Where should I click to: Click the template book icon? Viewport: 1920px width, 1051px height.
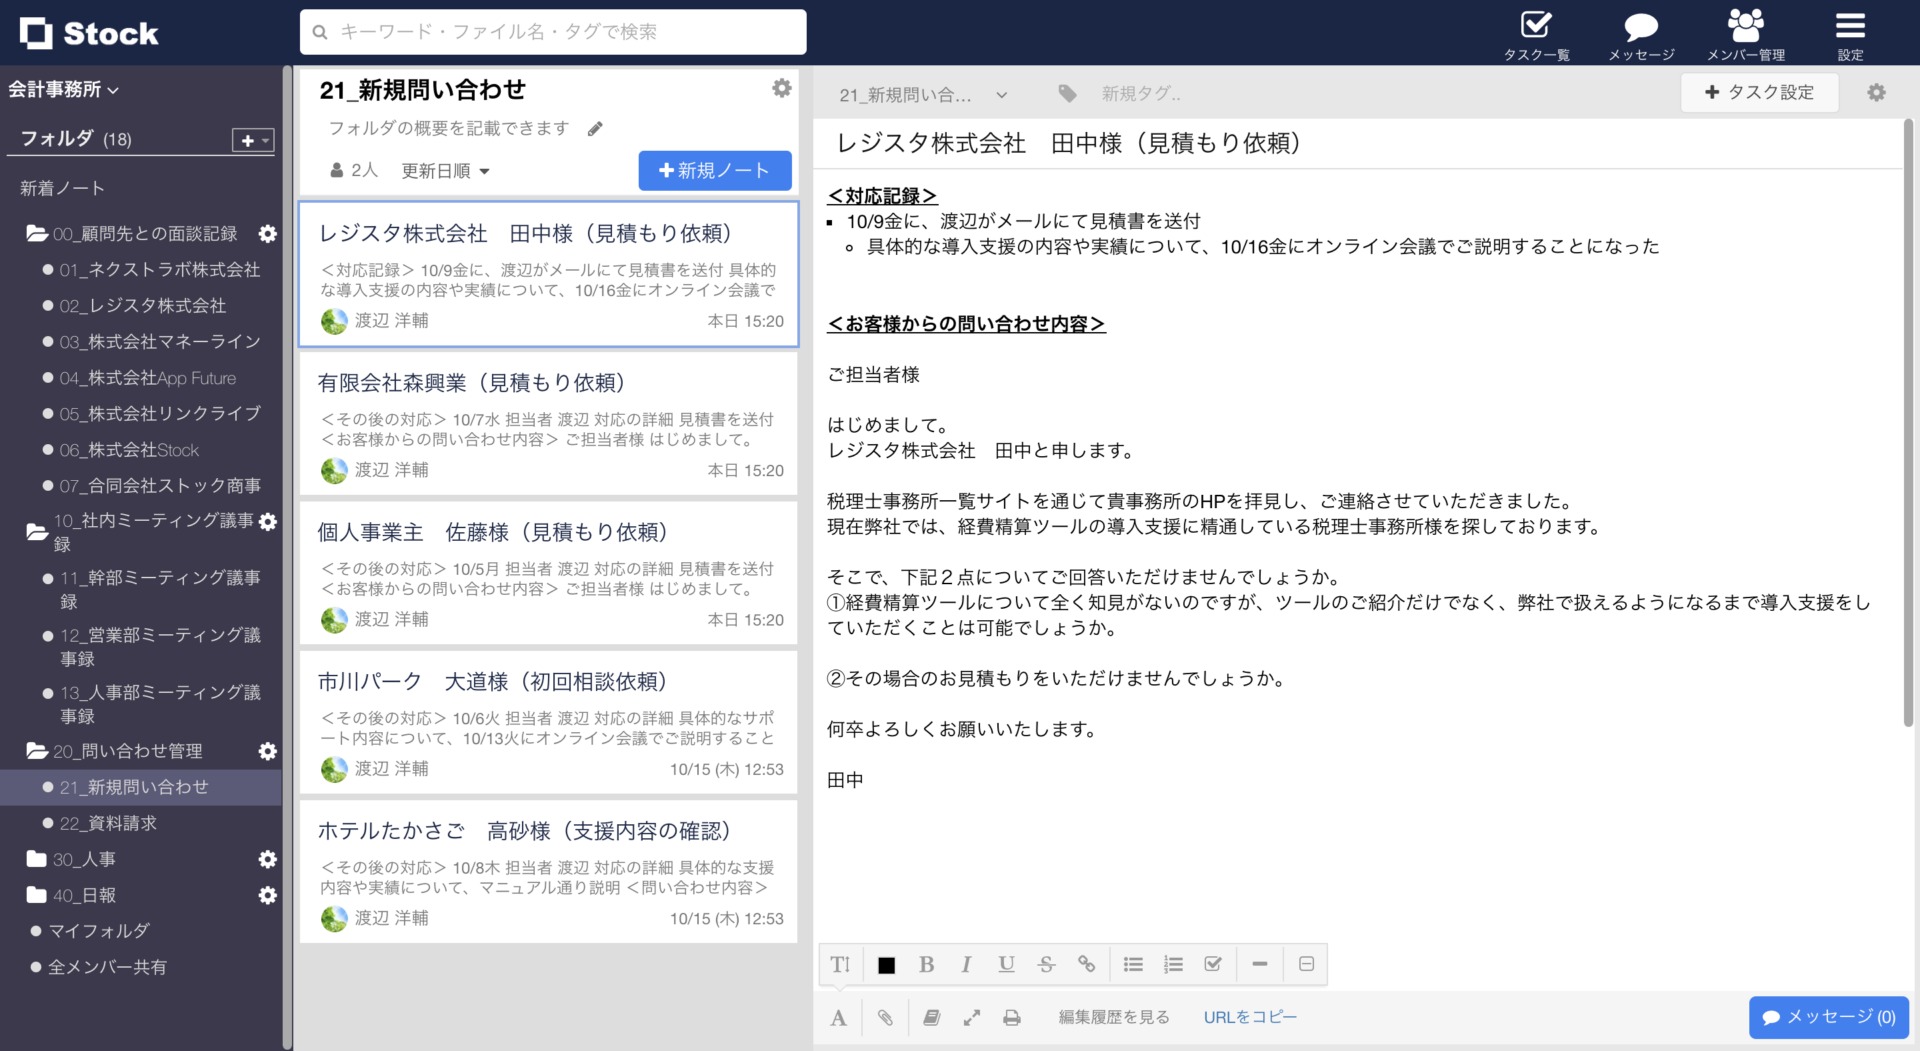(931, 1018)
